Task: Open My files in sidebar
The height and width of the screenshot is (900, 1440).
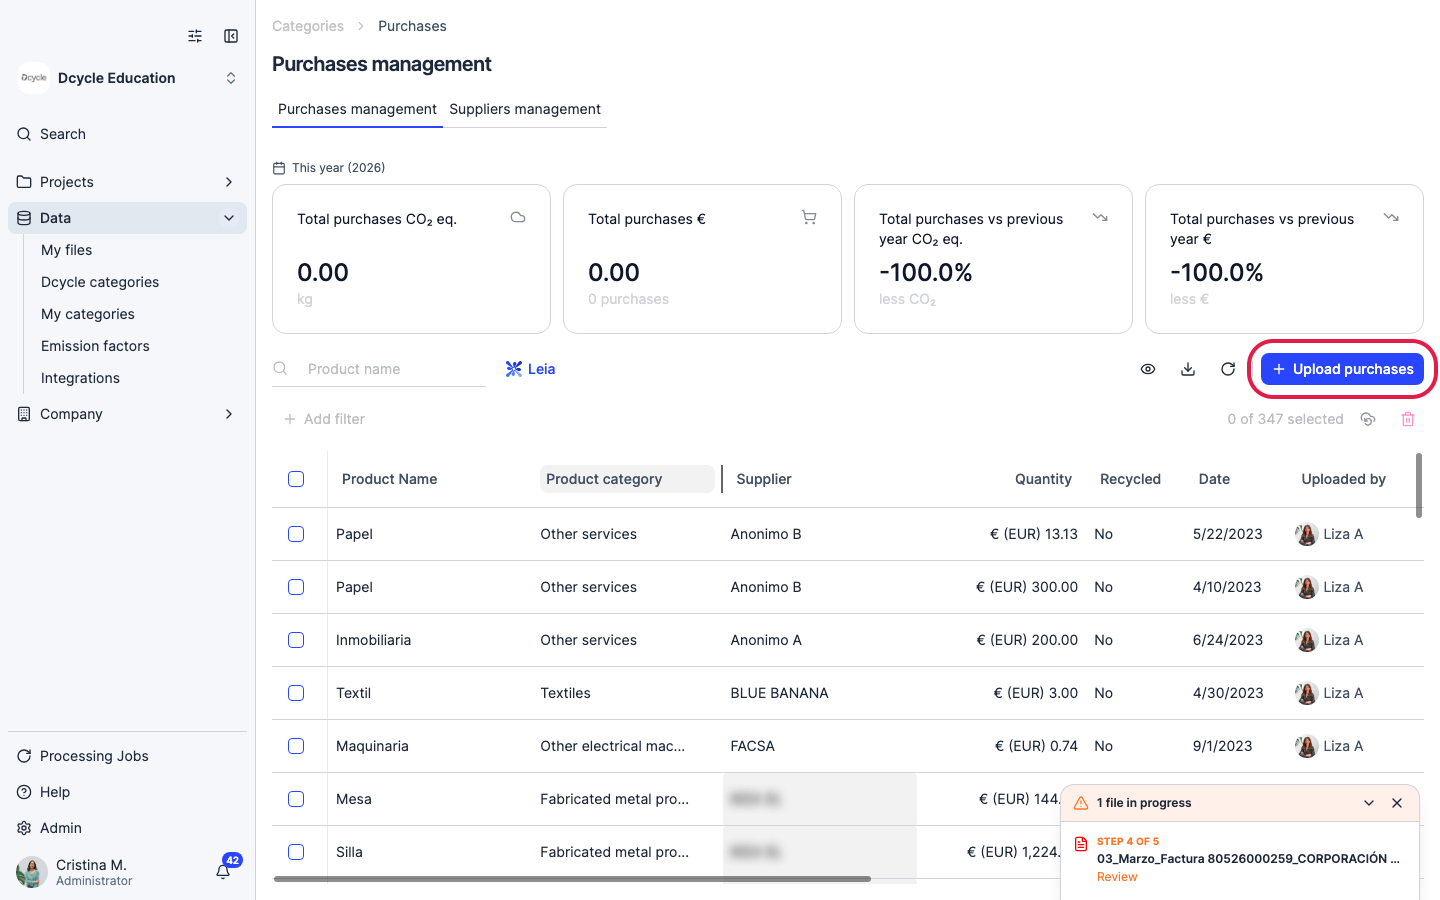Action: click(66, 250)
